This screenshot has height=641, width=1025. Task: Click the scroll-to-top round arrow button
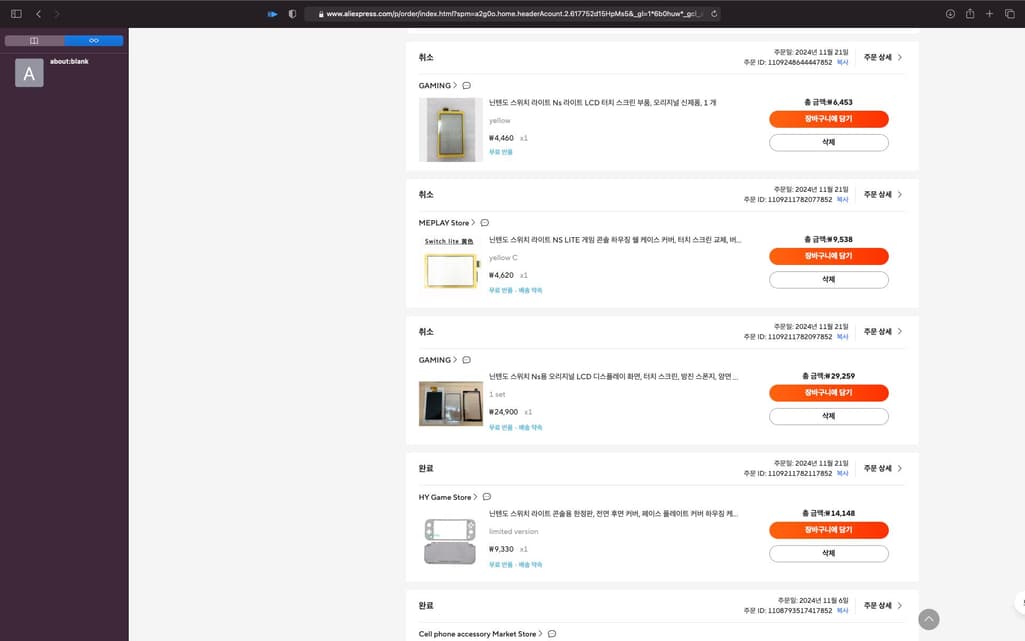929,619
